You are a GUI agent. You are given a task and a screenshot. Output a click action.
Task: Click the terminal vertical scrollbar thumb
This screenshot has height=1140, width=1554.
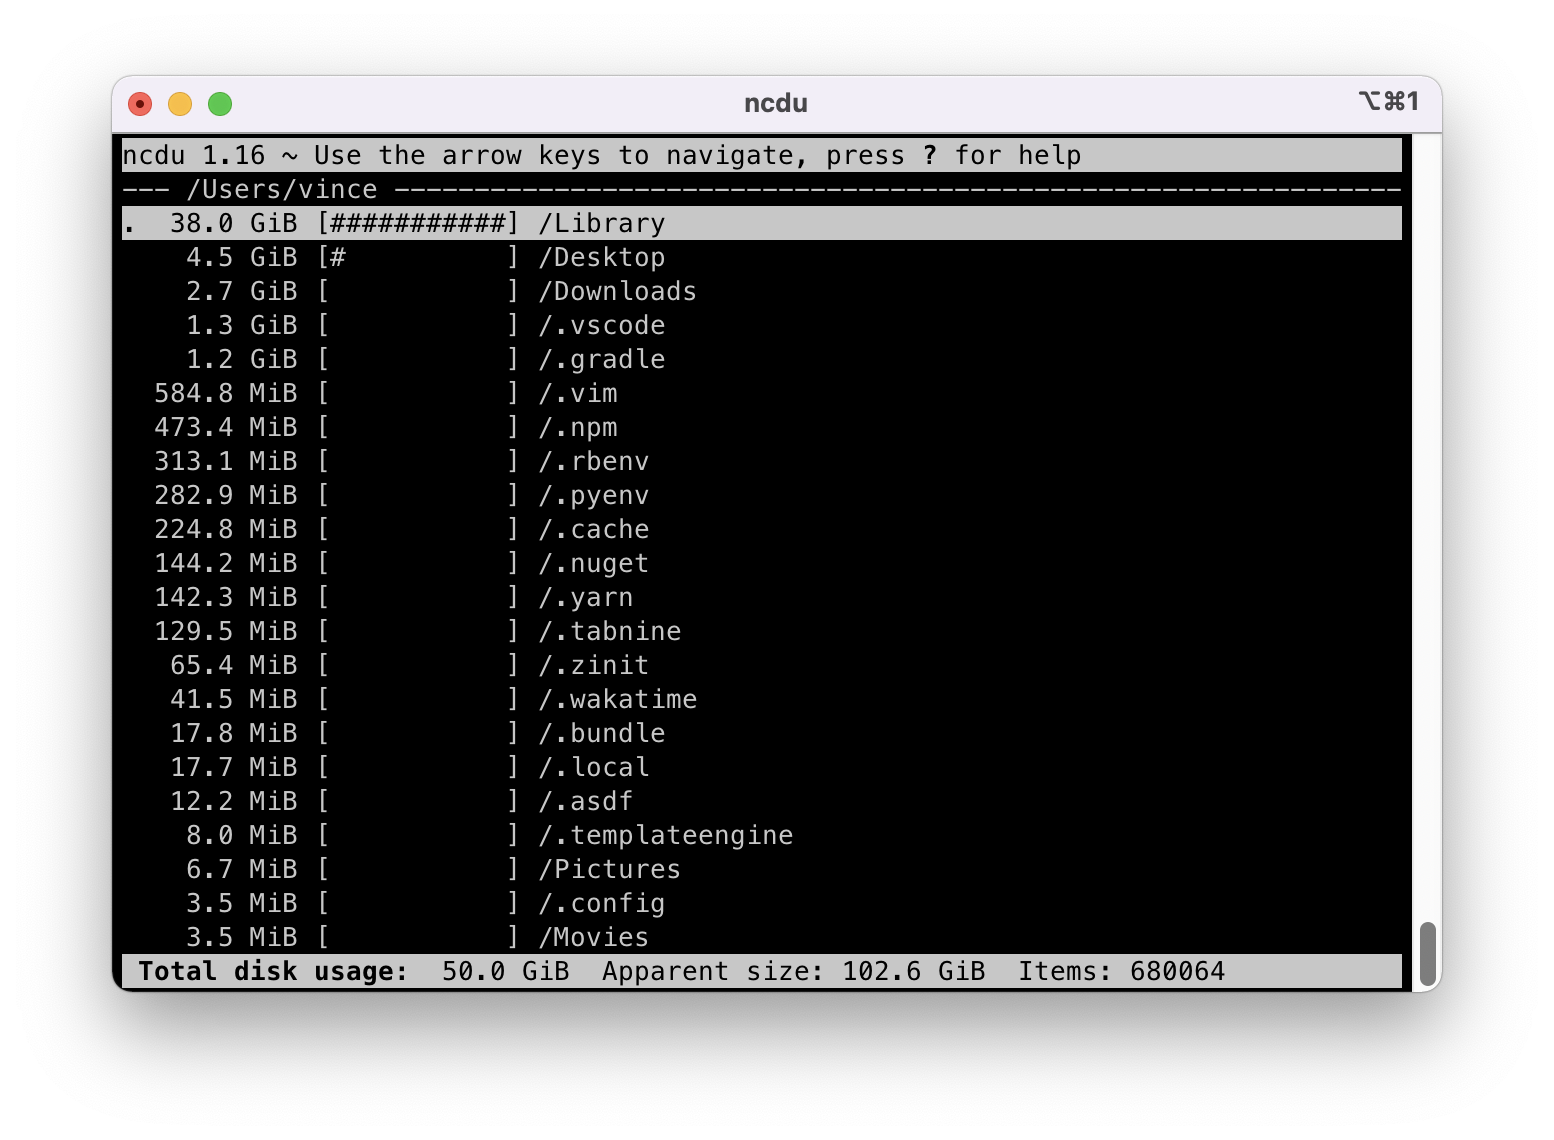point(1428,954)
